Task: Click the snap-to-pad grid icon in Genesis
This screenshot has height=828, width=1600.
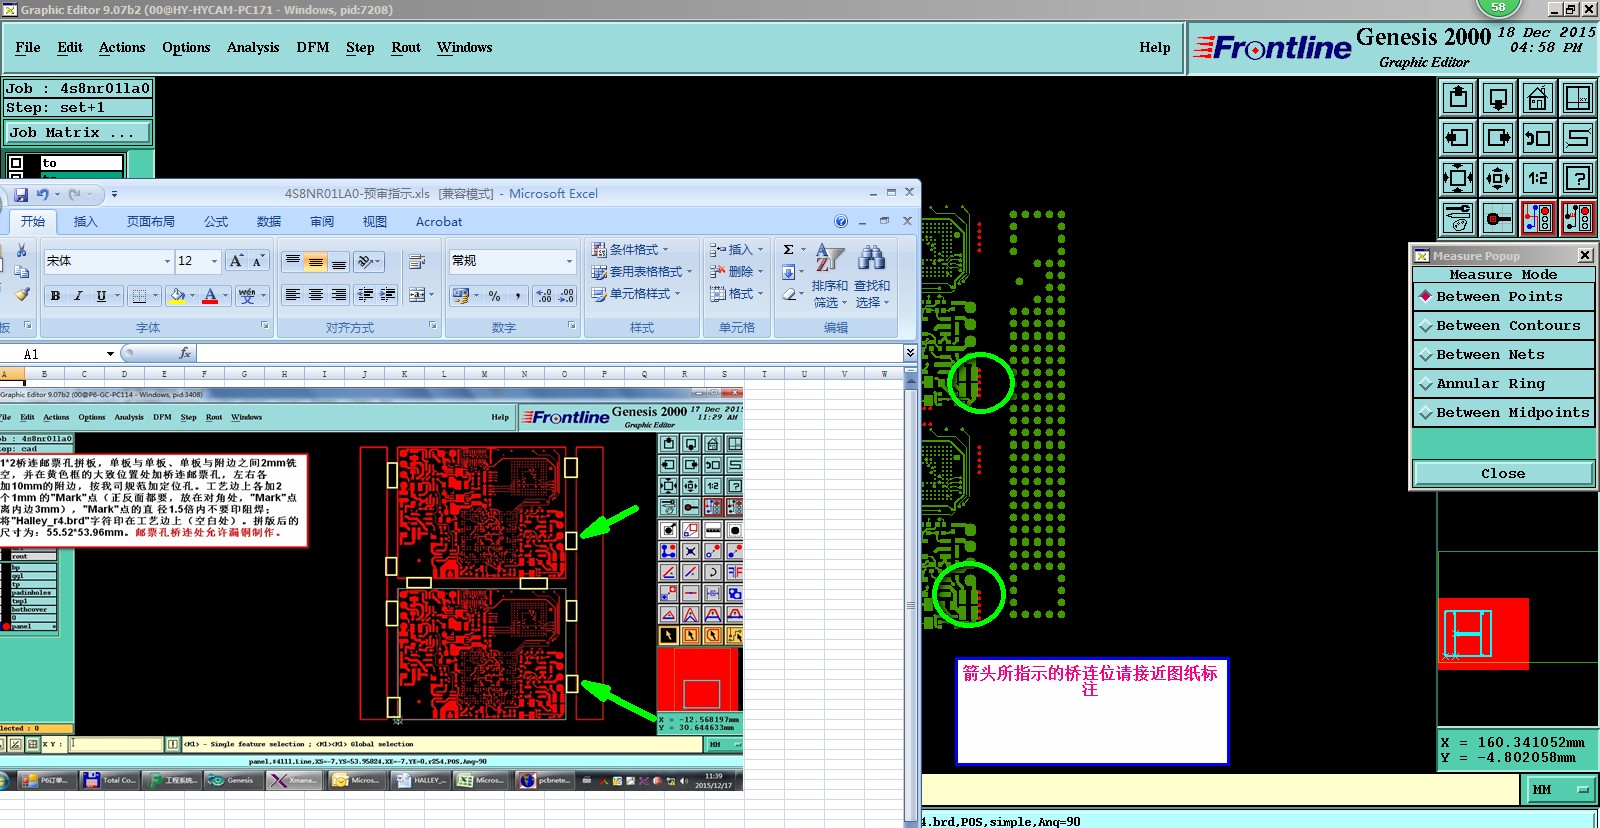Action: click(x=1498, y=218)
